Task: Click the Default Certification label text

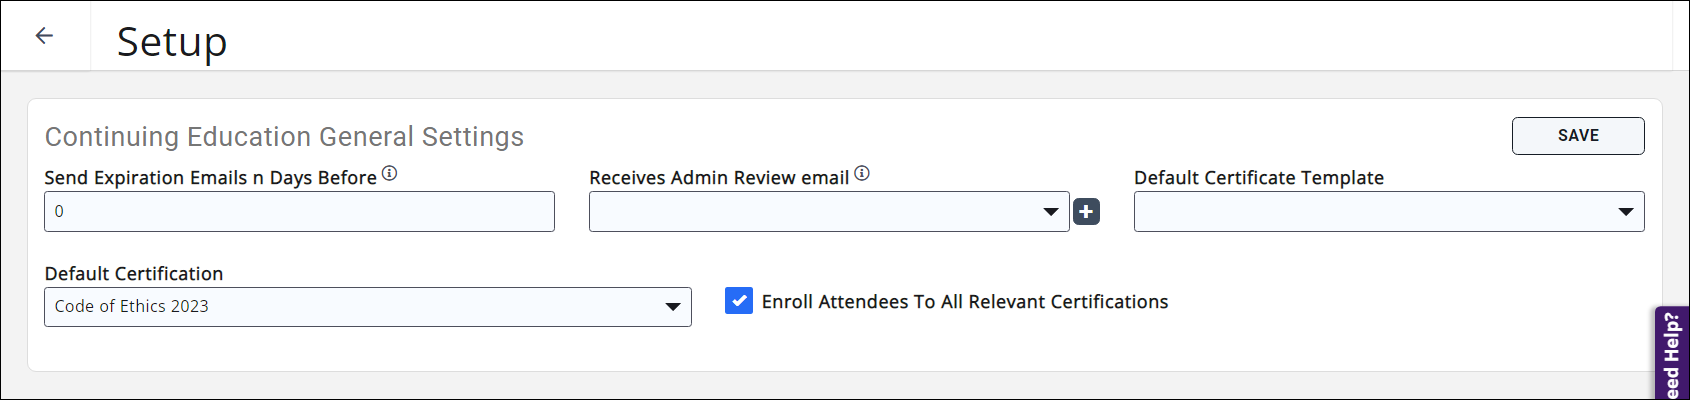Action: [134, 274]
